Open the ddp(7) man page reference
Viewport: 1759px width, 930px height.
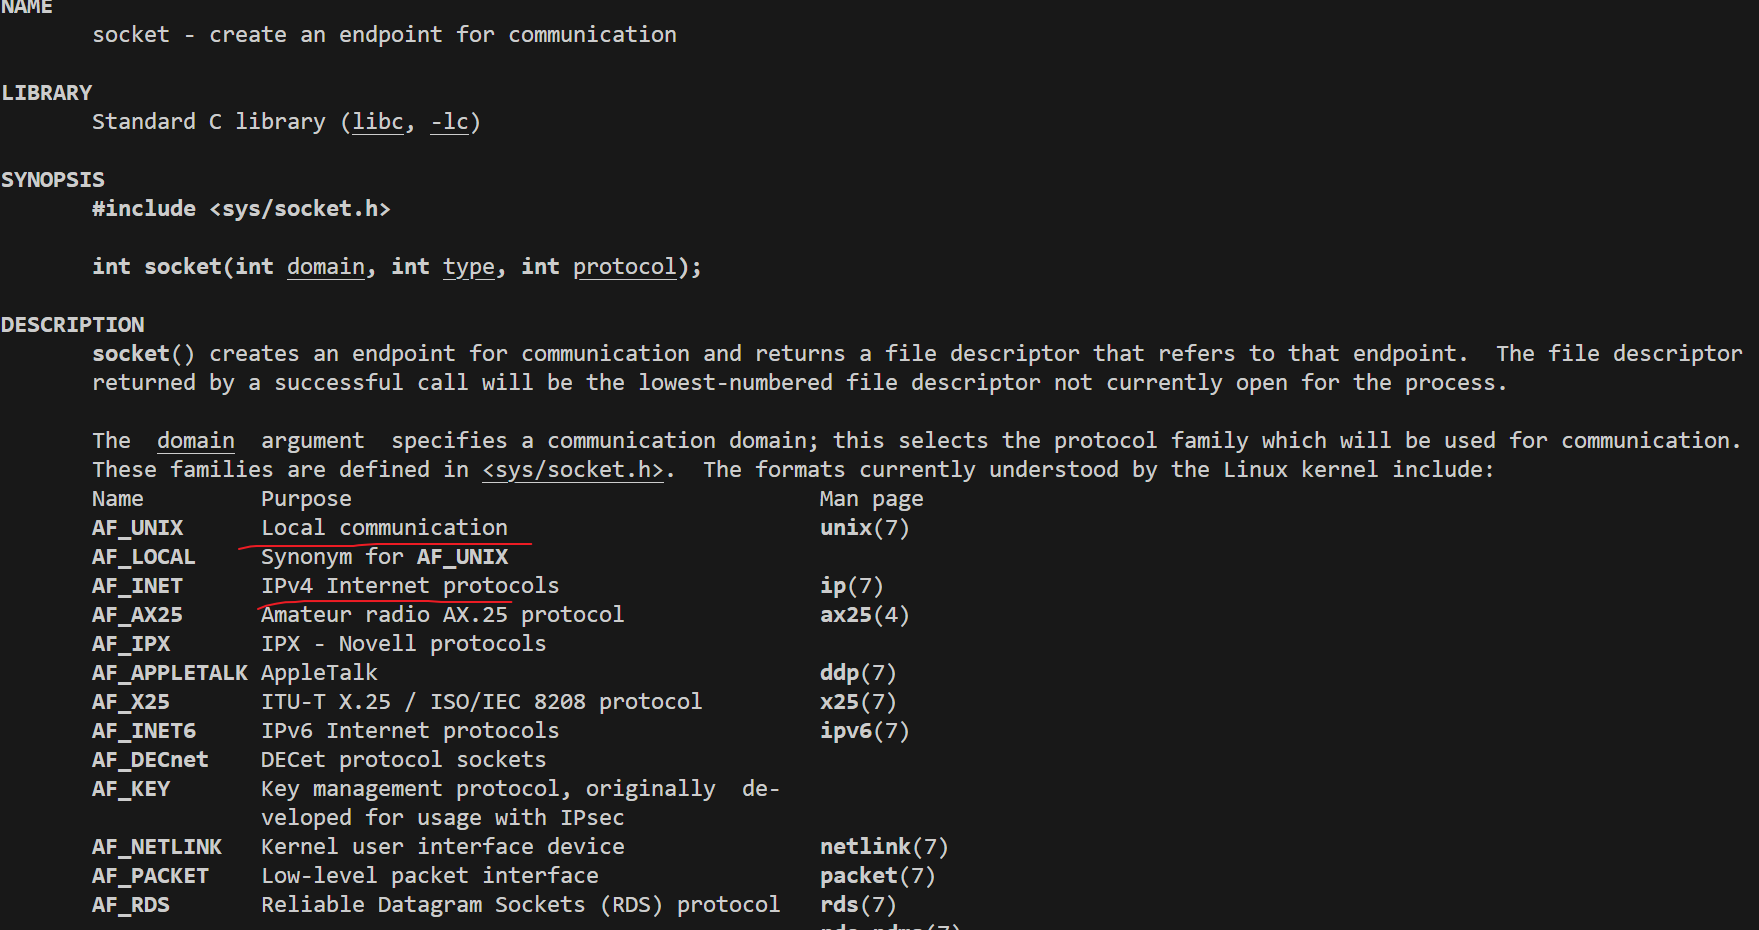858,673
